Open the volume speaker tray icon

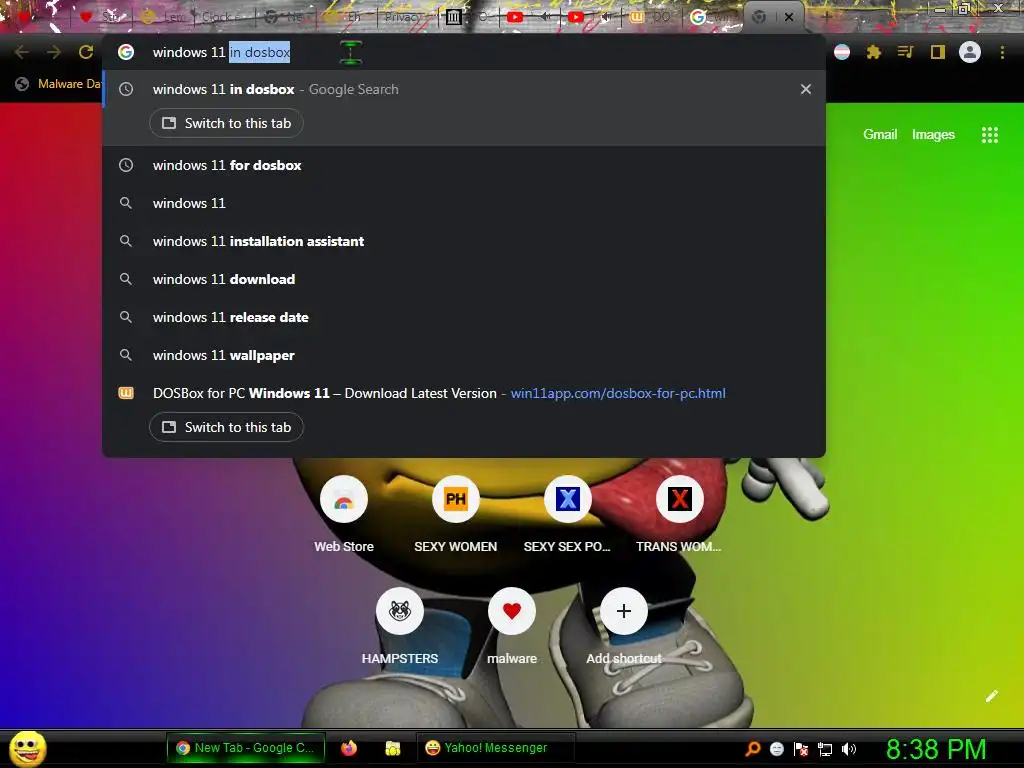click(x=848, y=749)
